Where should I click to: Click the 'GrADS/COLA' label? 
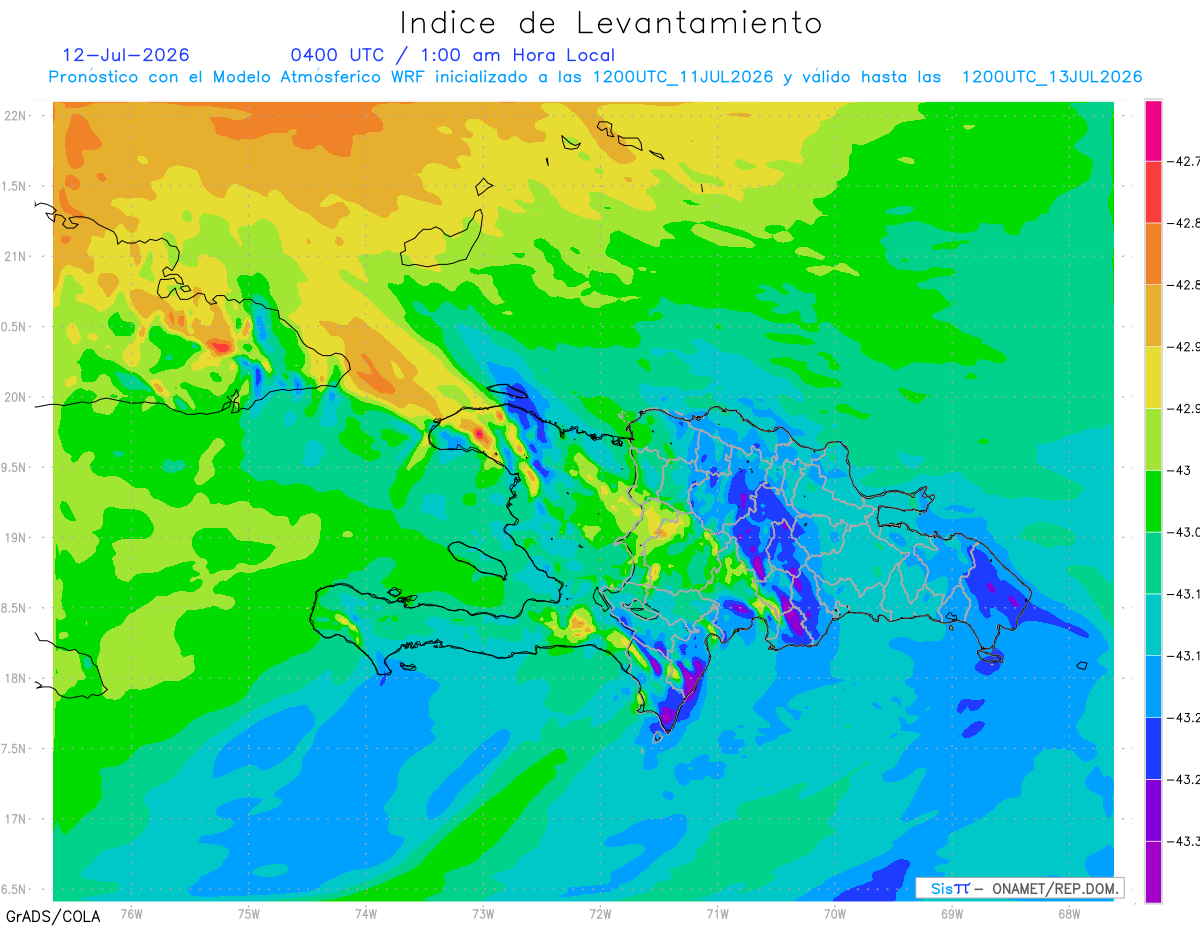(x=53, y=916)
